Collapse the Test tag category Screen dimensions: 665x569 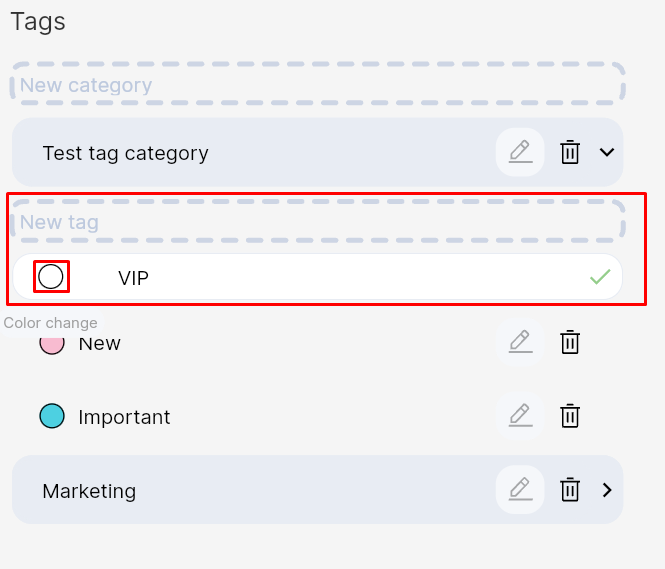pos(606,152)
